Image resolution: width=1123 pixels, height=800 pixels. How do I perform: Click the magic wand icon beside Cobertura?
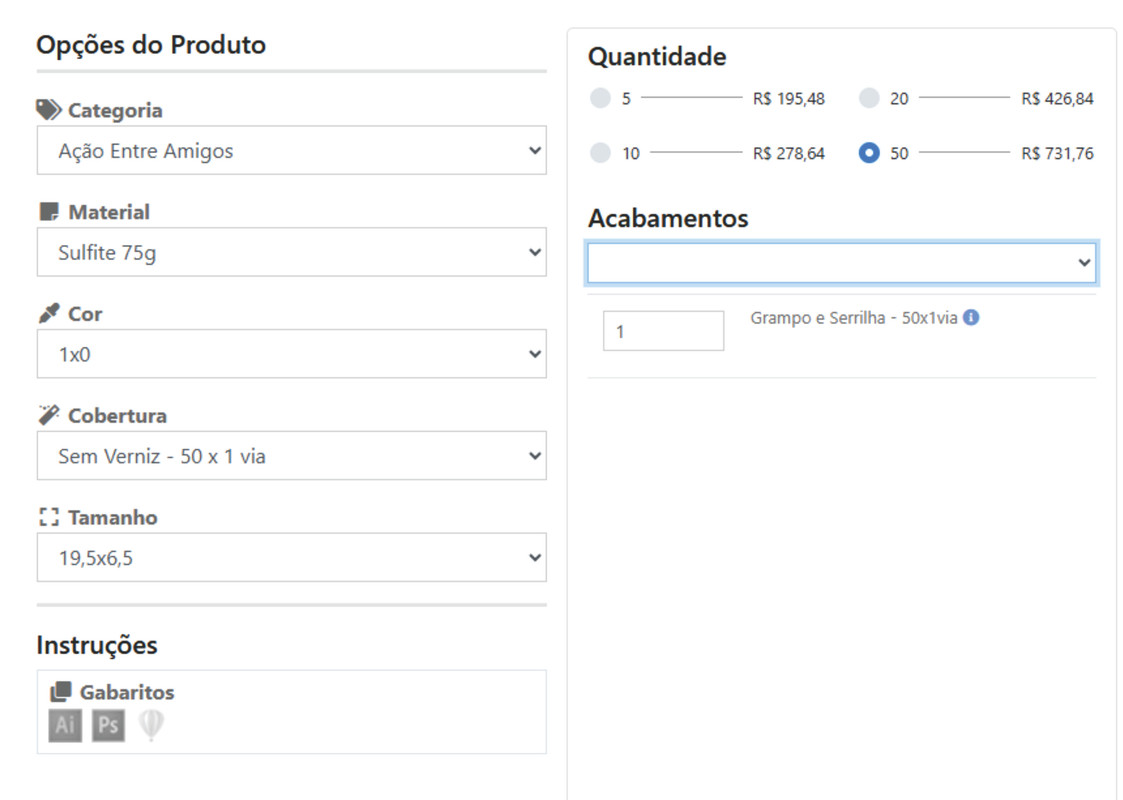(x=48, y=415)
